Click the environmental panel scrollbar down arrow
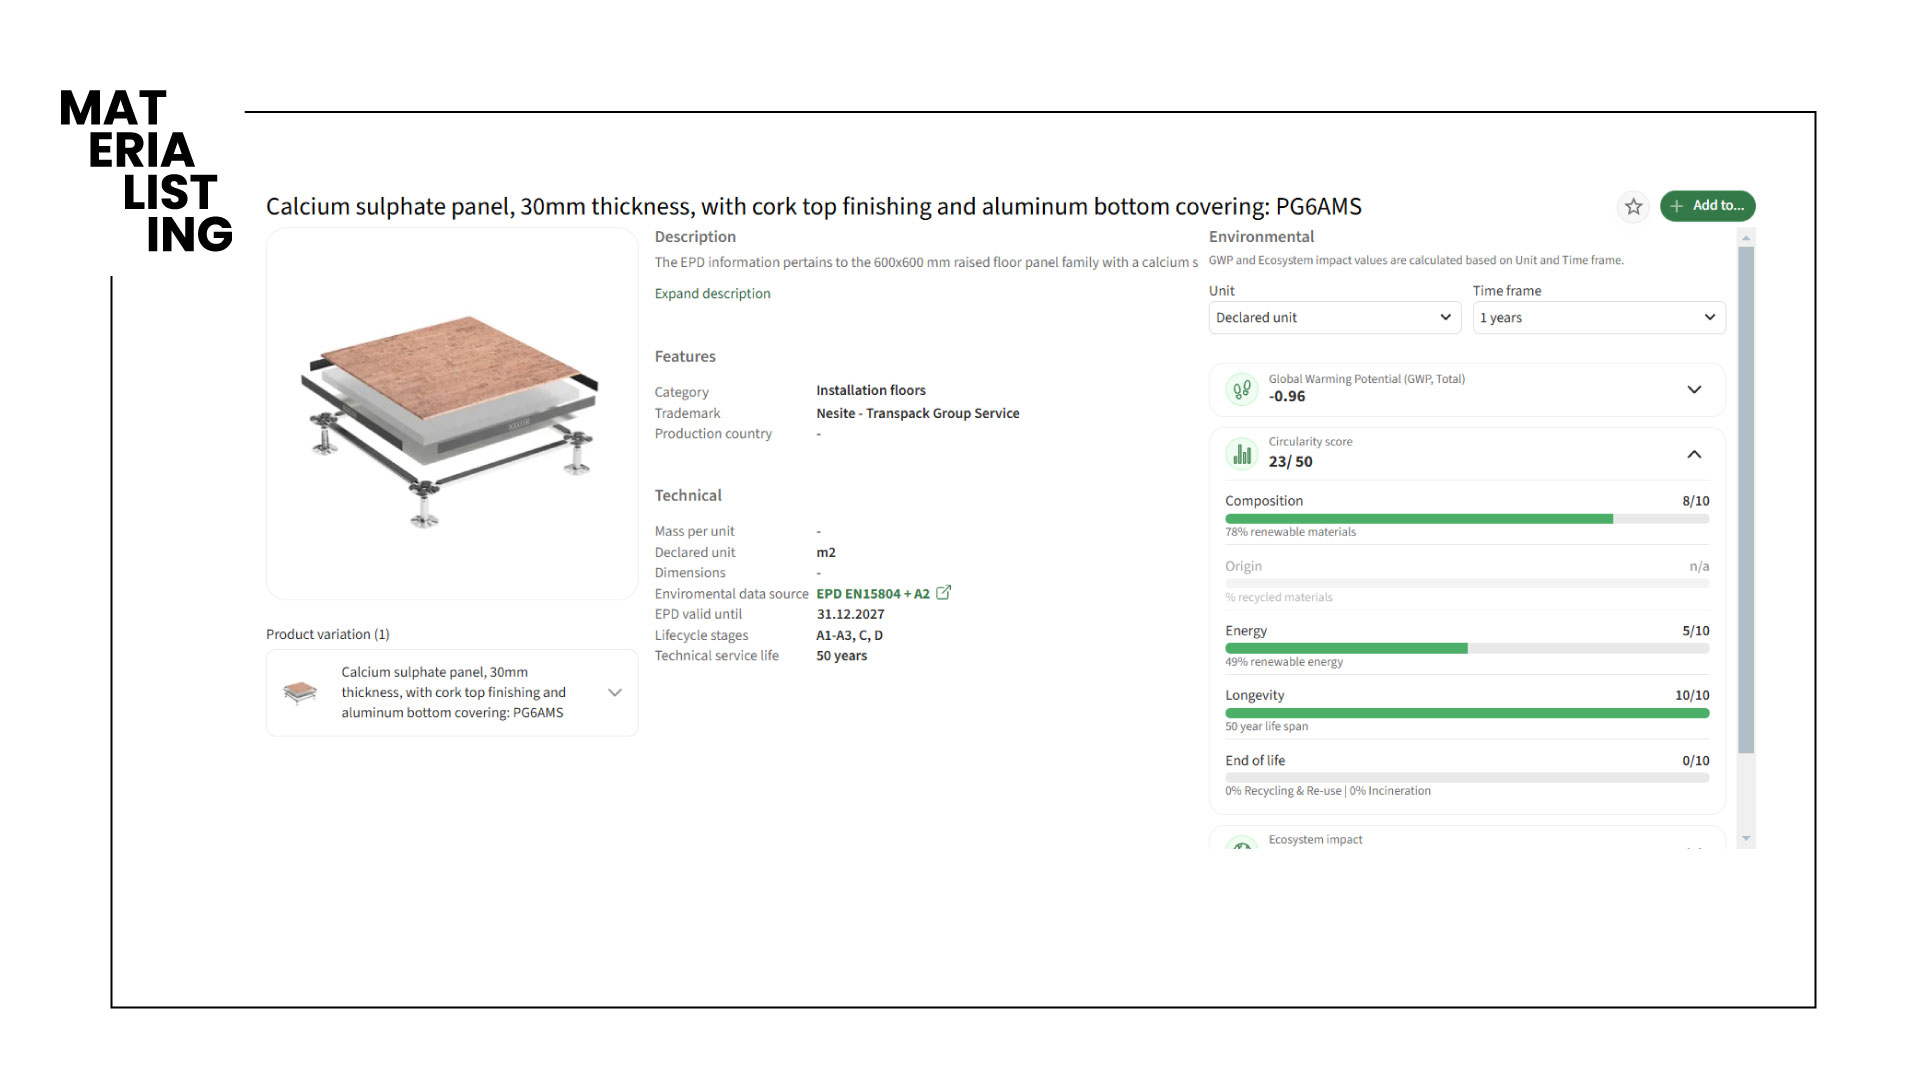1920x1080 pixels. click(x=1746, y=839)
